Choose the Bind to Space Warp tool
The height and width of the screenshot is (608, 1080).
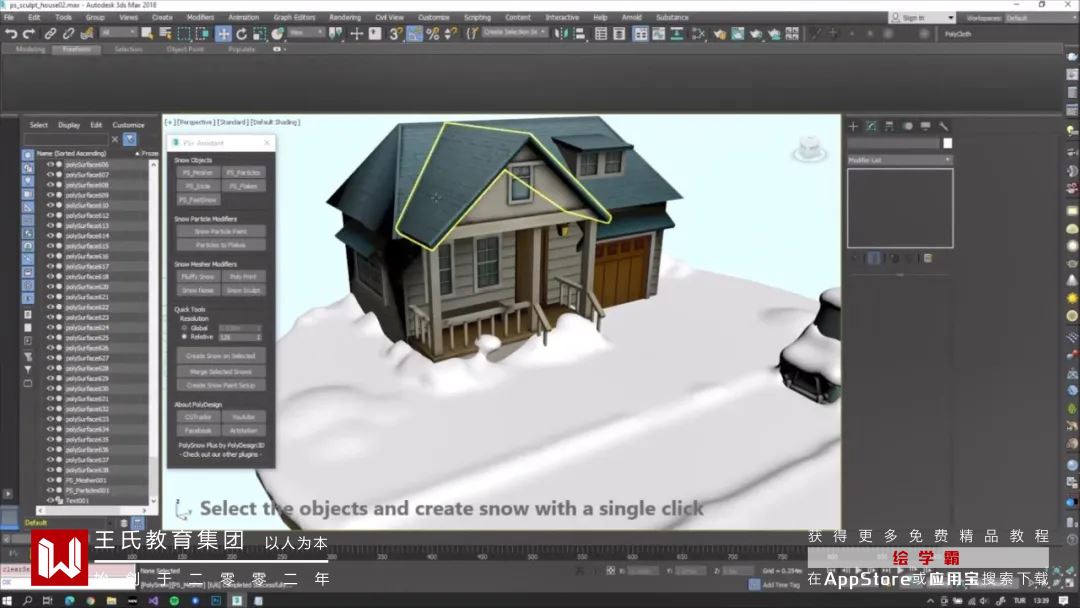87,33
